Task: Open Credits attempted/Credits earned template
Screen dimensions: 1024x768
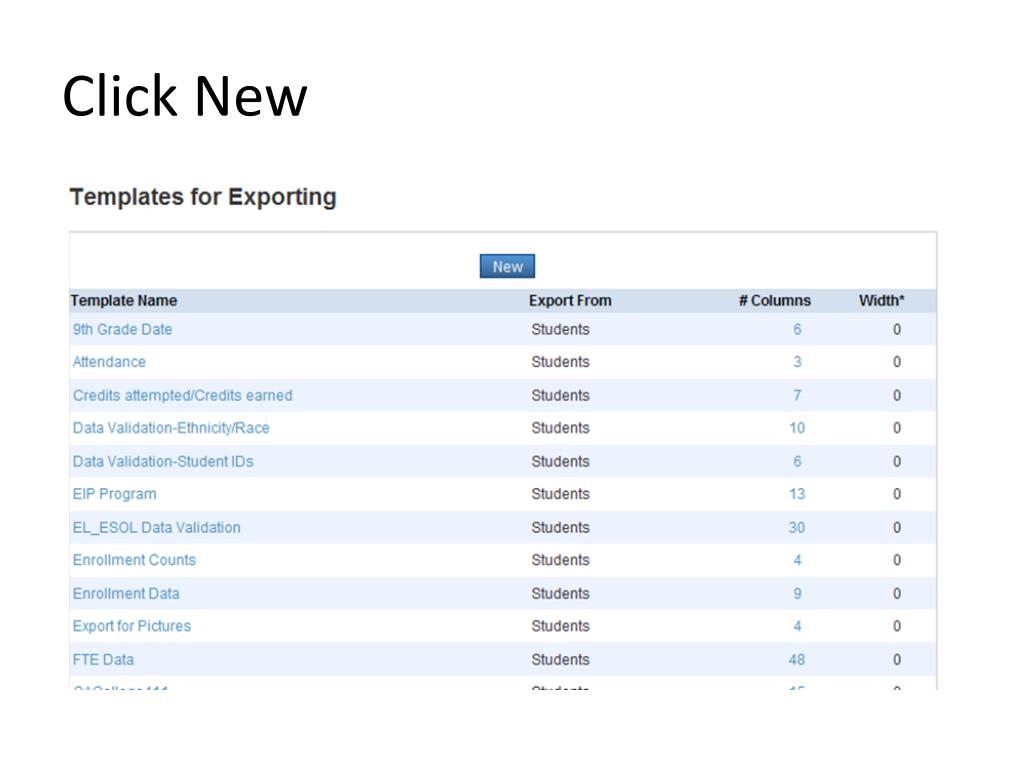Action: click(x=182, y=395)
